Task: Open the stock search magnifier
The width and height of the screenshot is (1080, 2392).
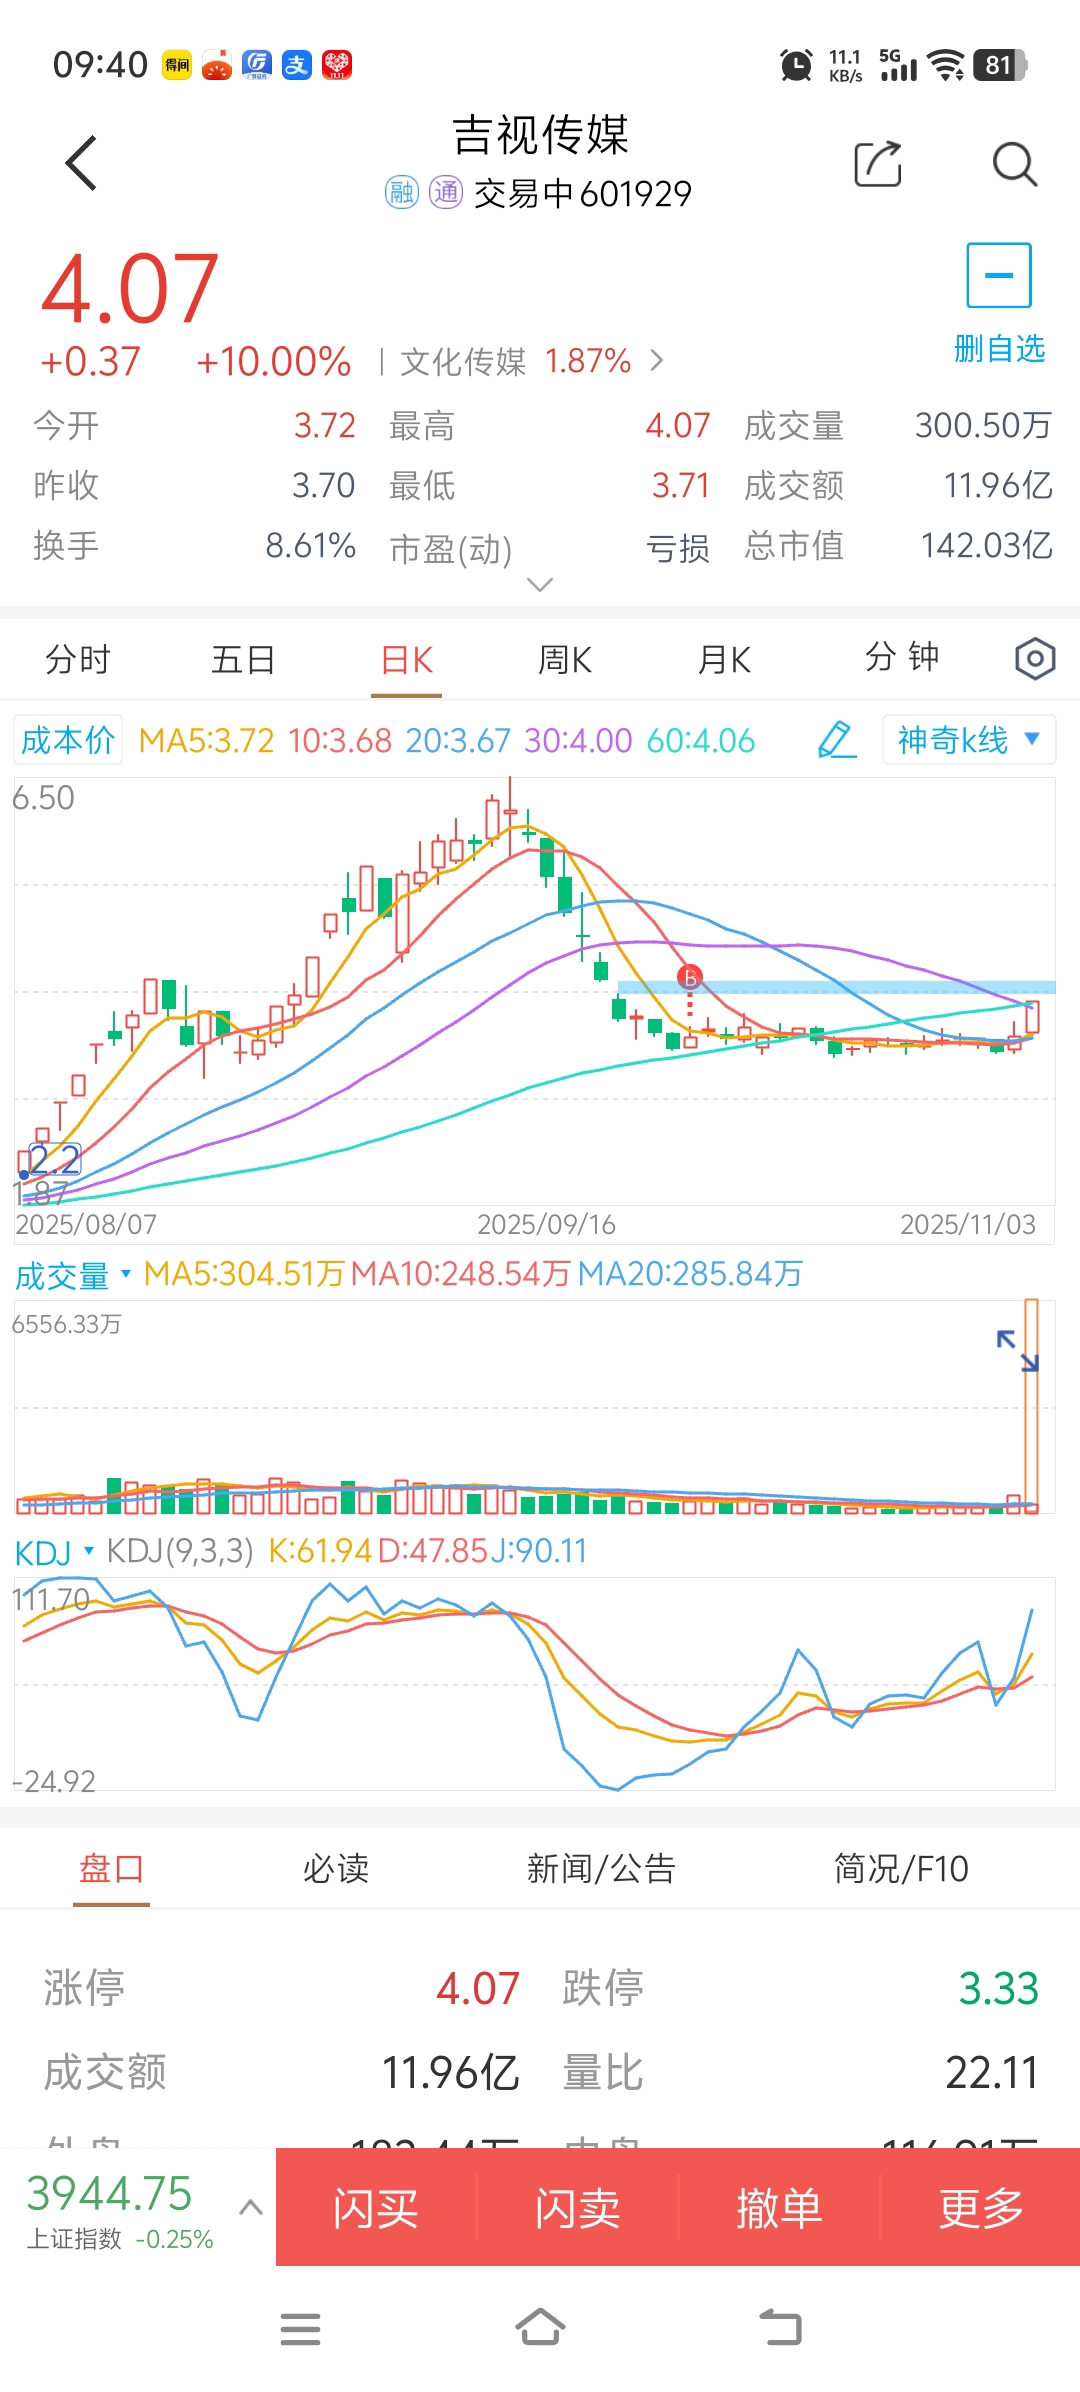Action: click(x=1014, y=163)
